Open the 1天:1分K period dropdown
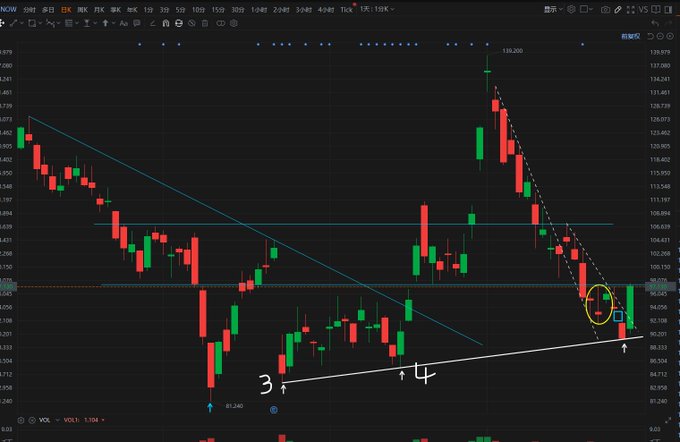 [377, 9]
